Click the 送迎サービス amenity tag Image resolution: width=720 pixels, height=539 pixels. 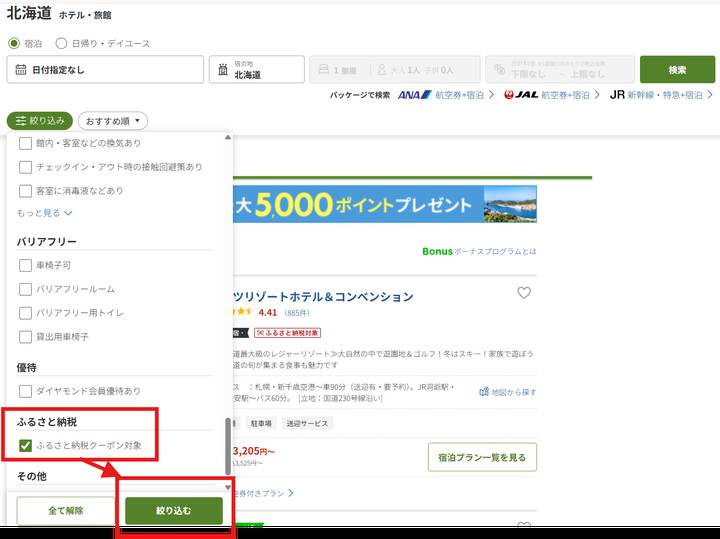[x=307, y=423]
